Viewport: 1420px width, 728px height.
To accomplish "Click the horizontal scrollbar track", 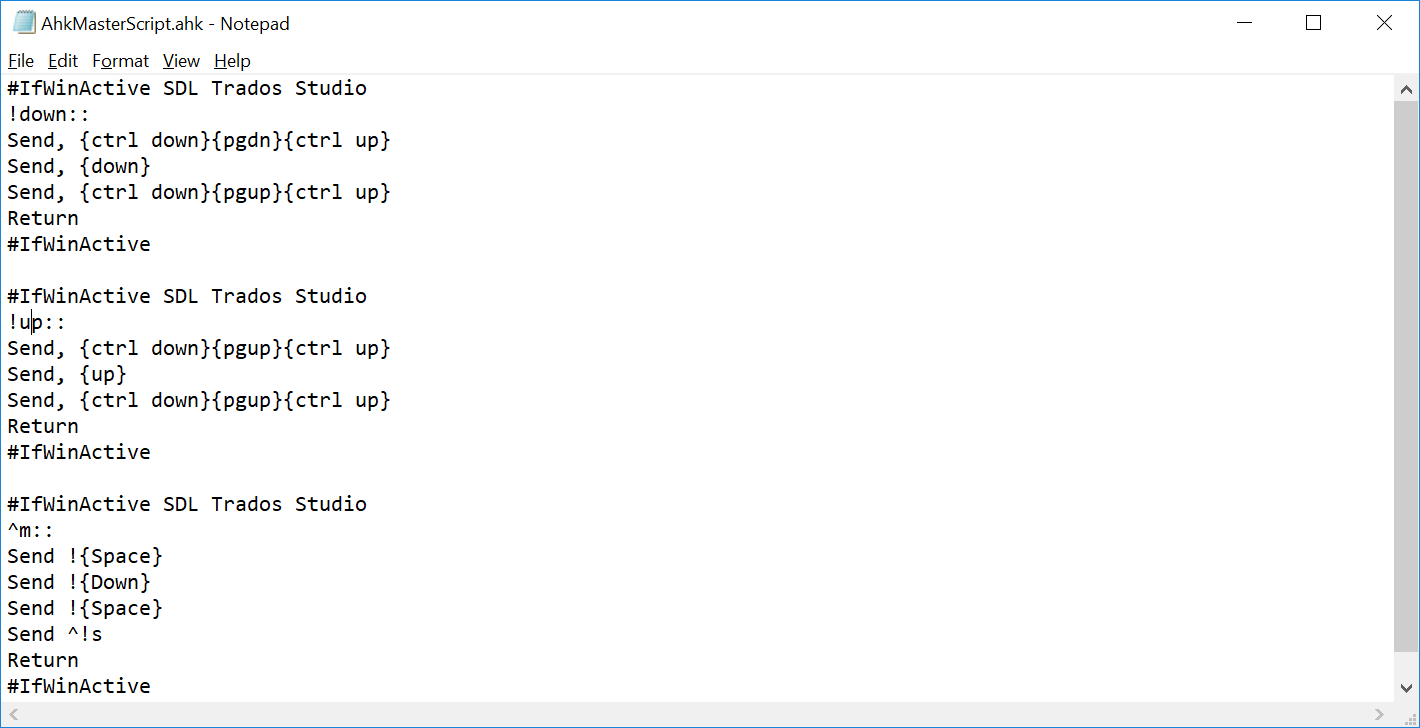I will tap(700, 715).
